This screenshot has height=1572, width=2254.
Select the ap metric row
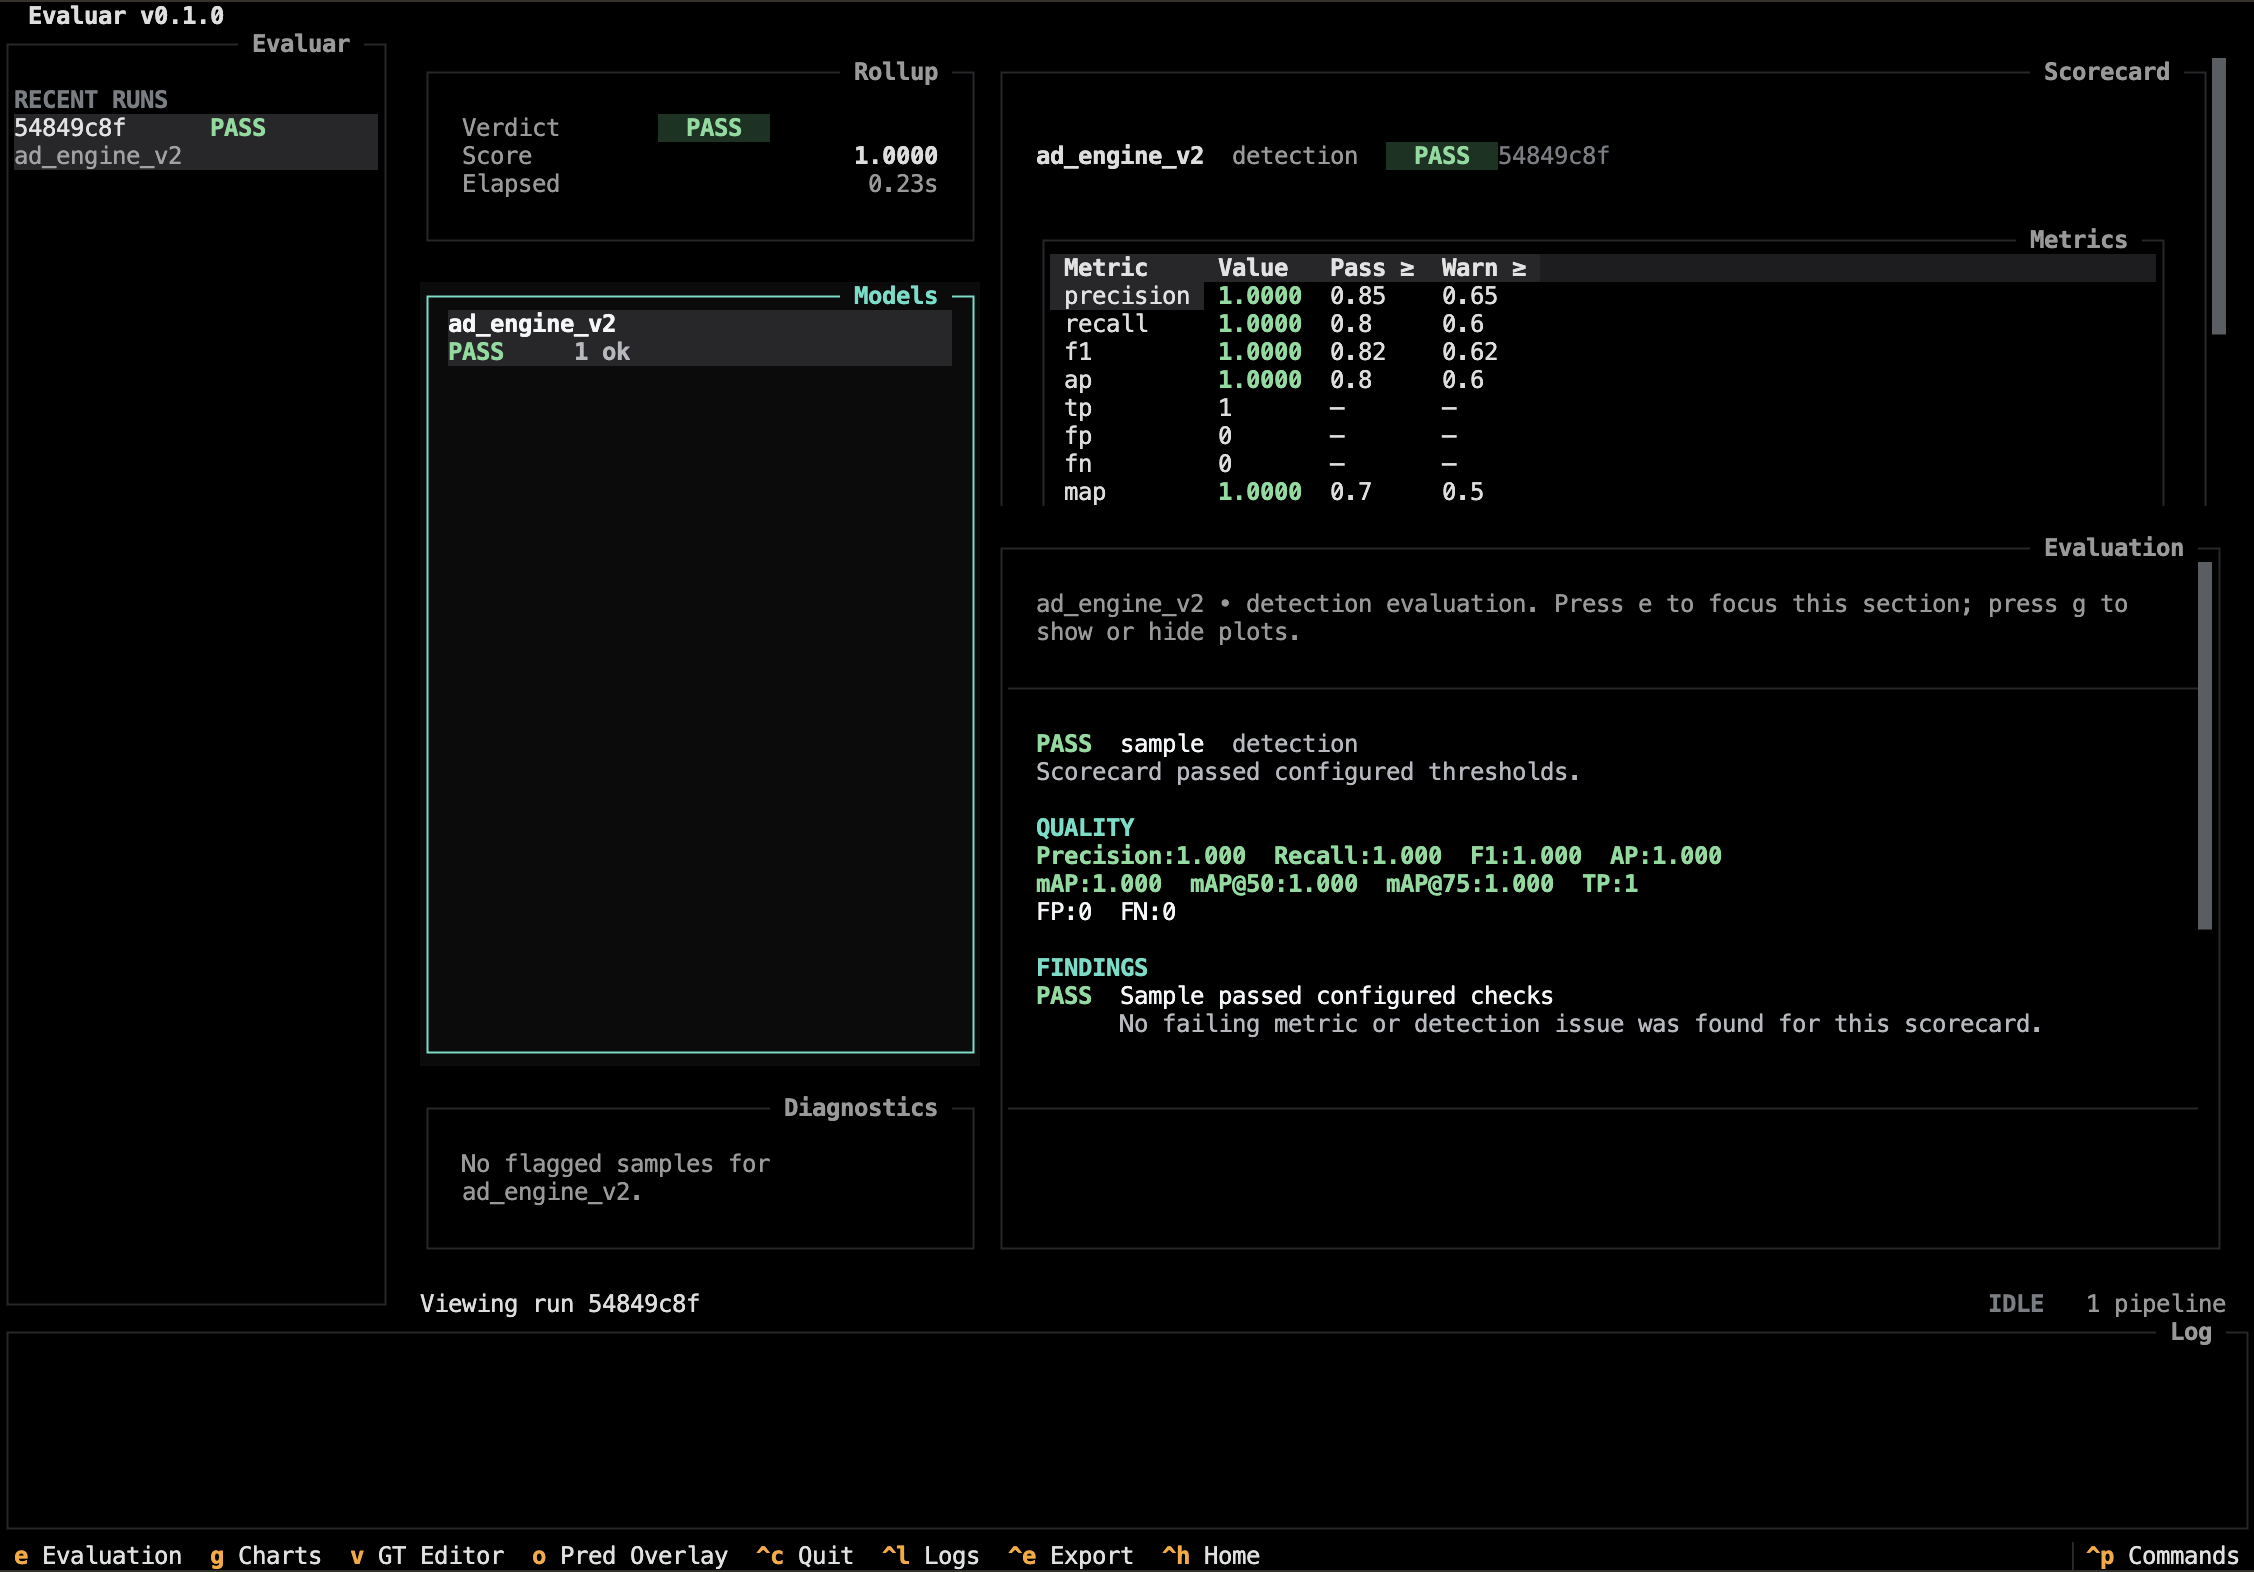coord(1602,380)
